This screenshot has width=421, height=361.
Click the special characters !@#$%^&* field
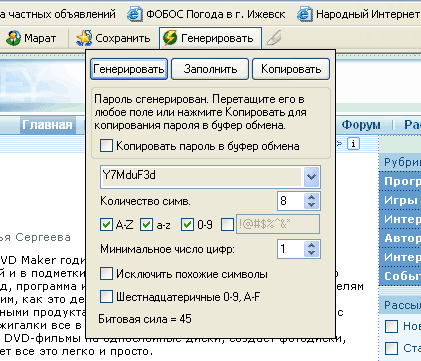coord(278,224)
